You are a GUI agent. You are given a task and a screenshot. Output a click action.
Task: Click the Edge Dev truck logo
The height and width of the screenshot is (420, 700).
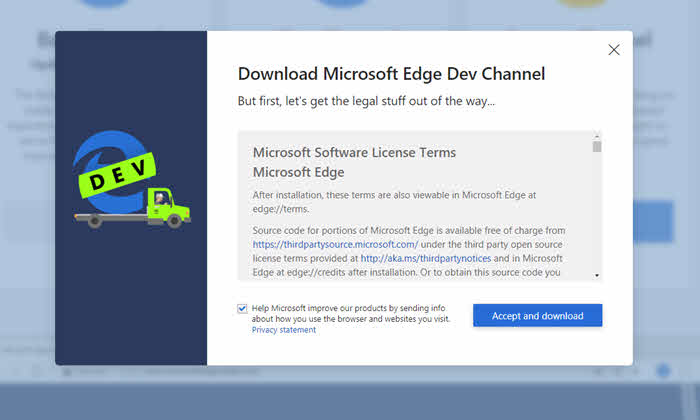[132, 179]
